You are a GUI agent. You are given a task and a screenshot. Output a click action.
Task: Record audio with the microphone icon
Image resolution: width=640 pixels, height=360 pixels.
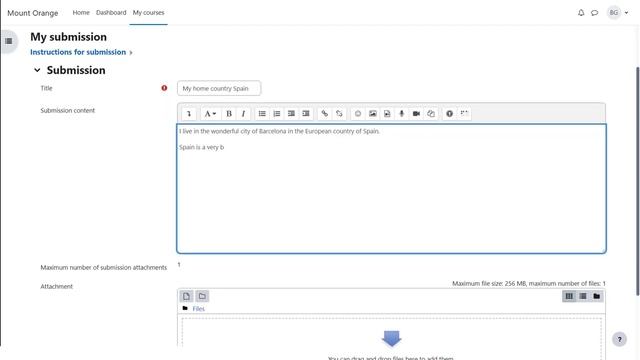[402, 113]
